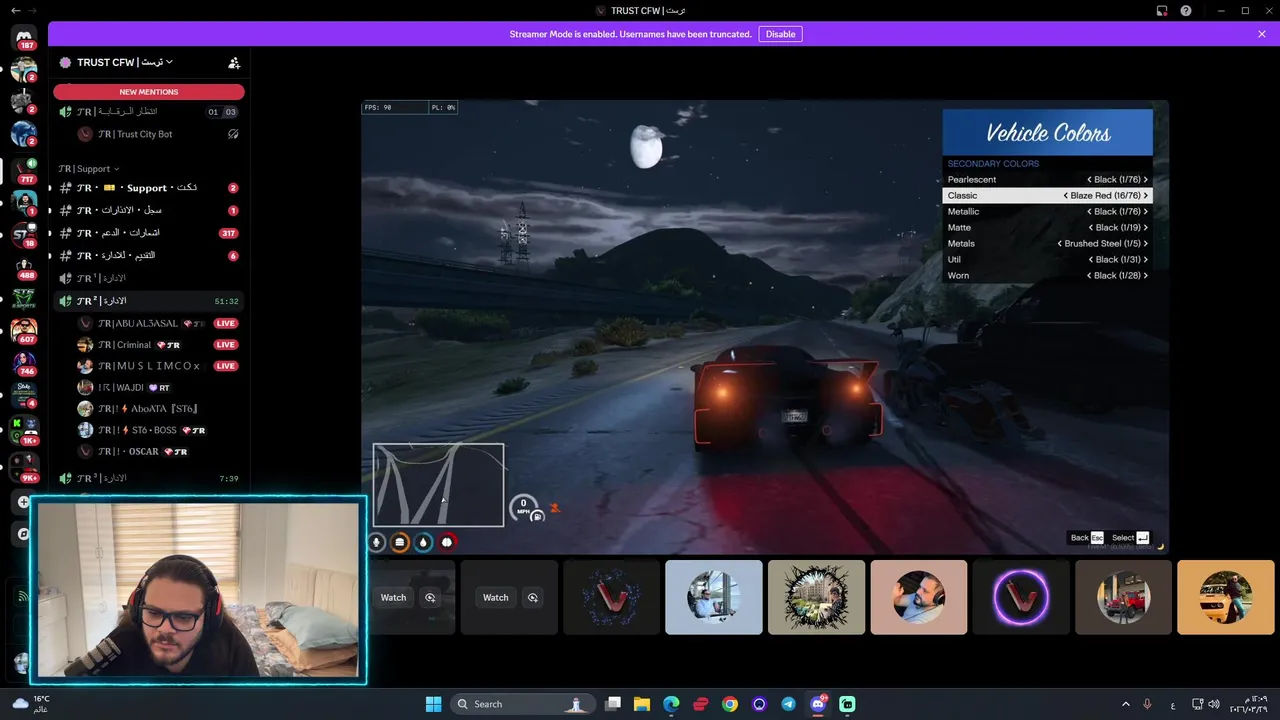Open the server icon with 607 badge
The image size is (1280, 720).
(25, 330)
